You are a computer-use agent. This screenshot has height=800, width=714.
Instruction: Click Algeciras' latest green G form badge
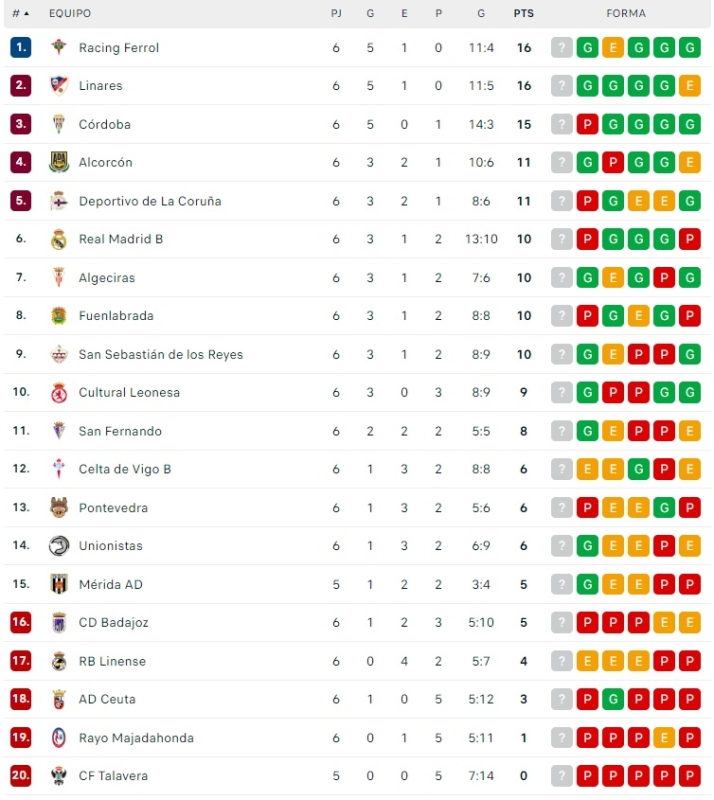pos(689,278)
